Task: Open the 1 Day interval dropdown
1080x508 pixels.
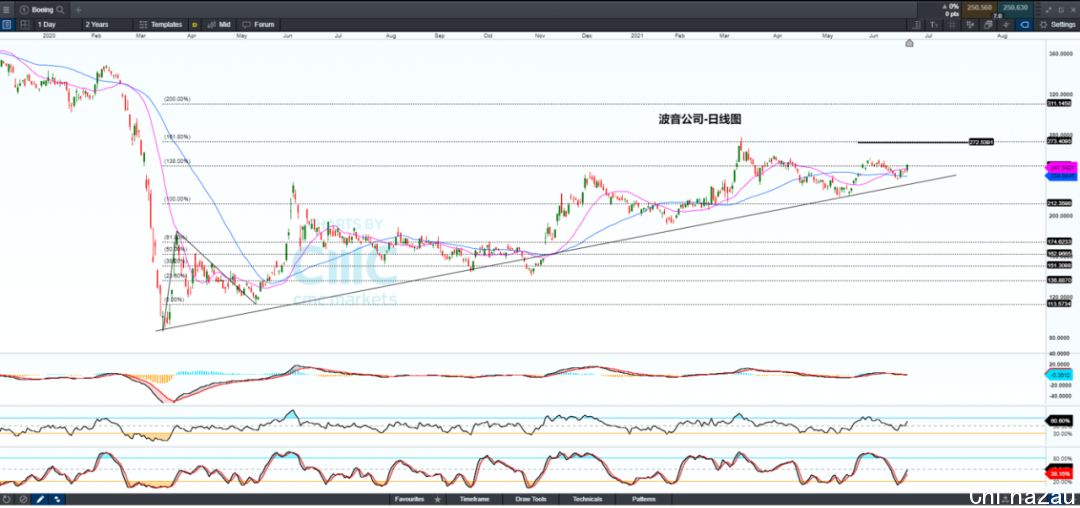Action: (56, 25)
